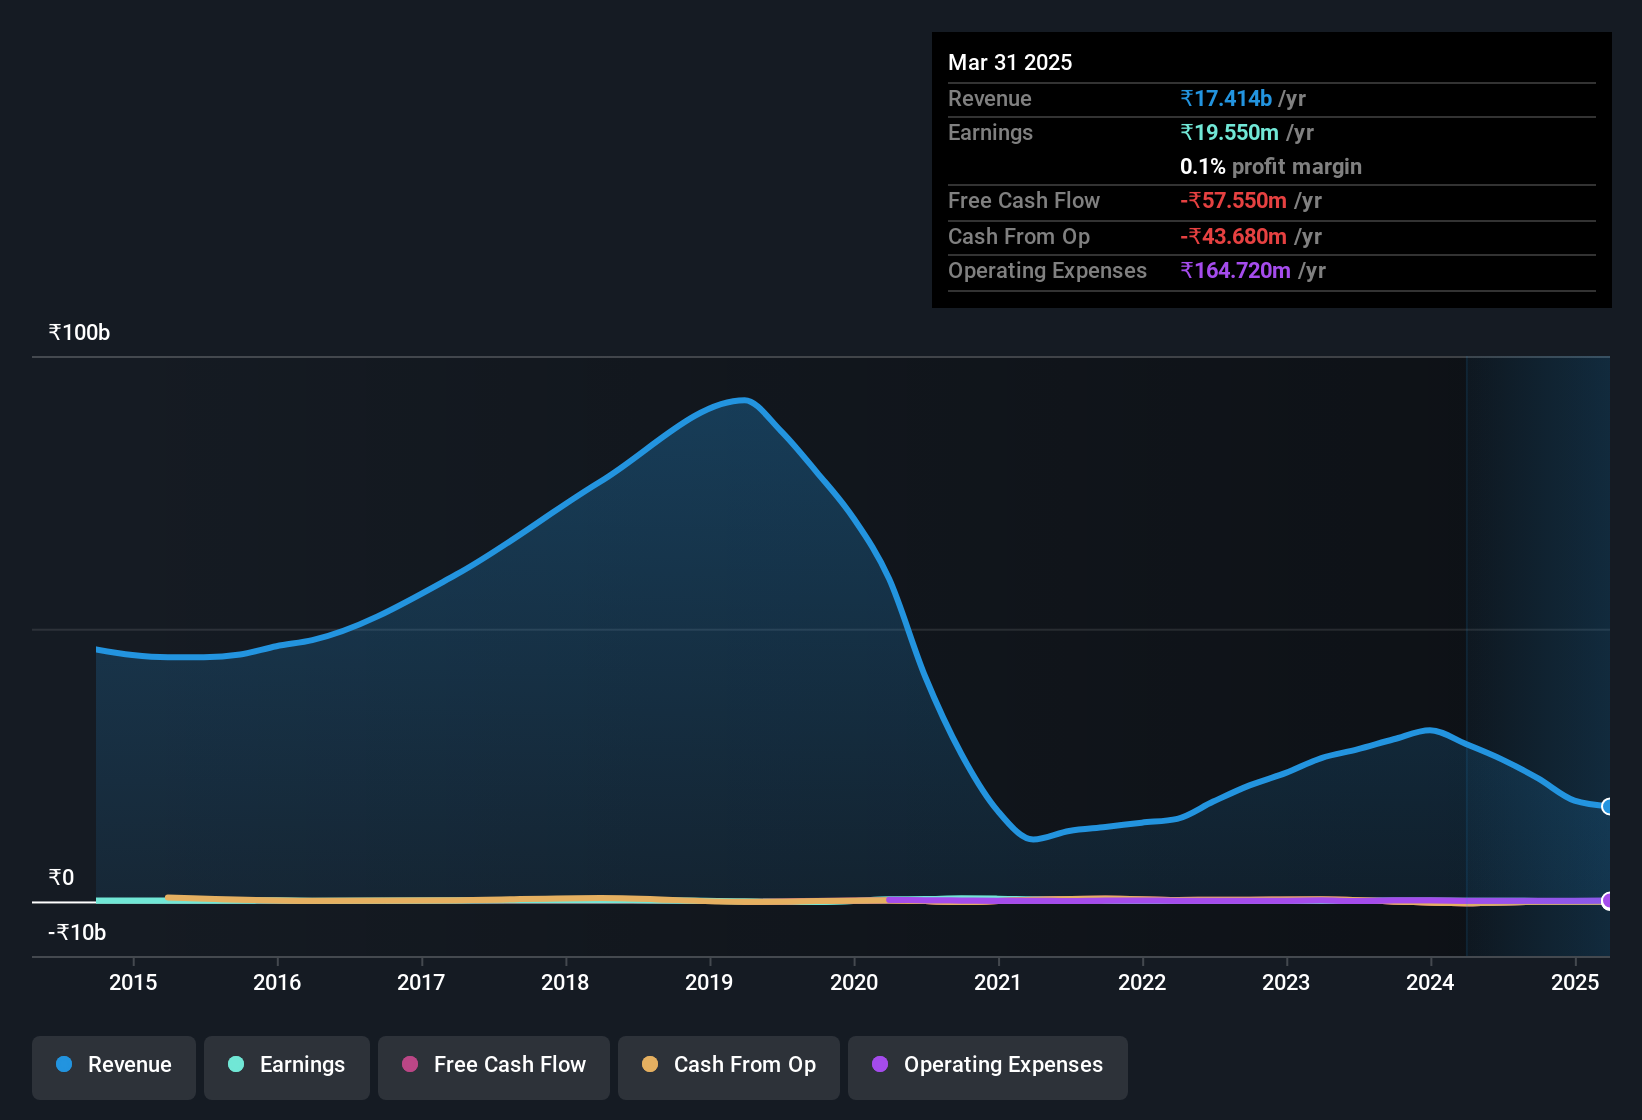
Task: Click the 2020 x-axis label
Action: point(854,982)
